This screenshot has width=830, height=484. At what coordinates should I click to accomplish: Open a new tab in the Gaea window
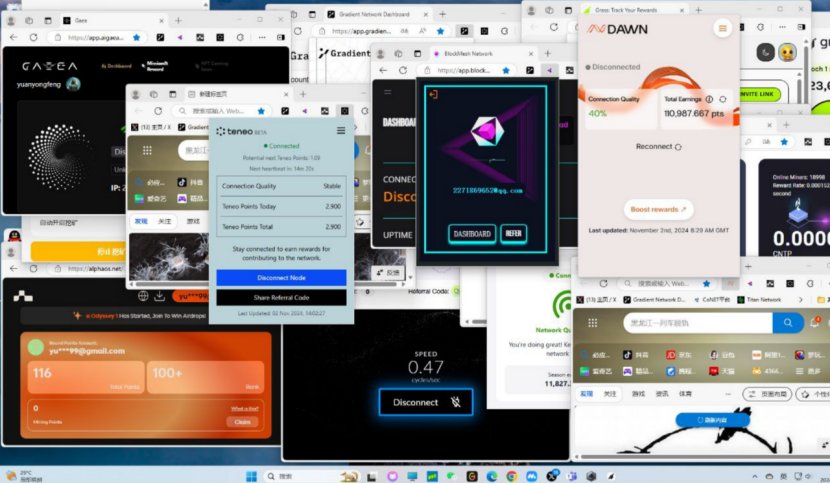(178, 20)
